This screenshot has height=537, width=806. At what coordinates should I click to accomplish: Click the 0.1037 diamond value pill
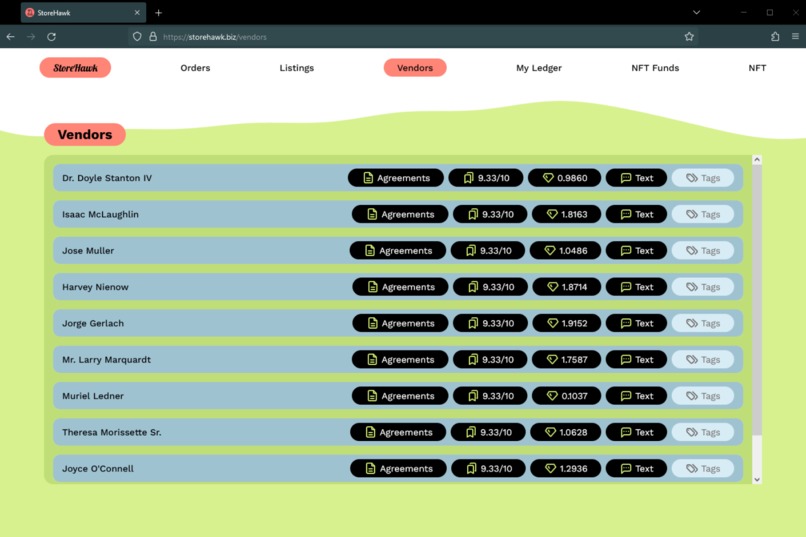(x=566, y=396)
